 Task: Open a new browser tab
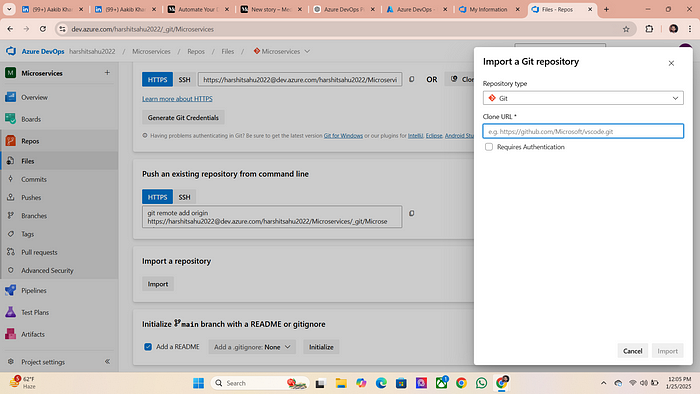tap(606, 9)
